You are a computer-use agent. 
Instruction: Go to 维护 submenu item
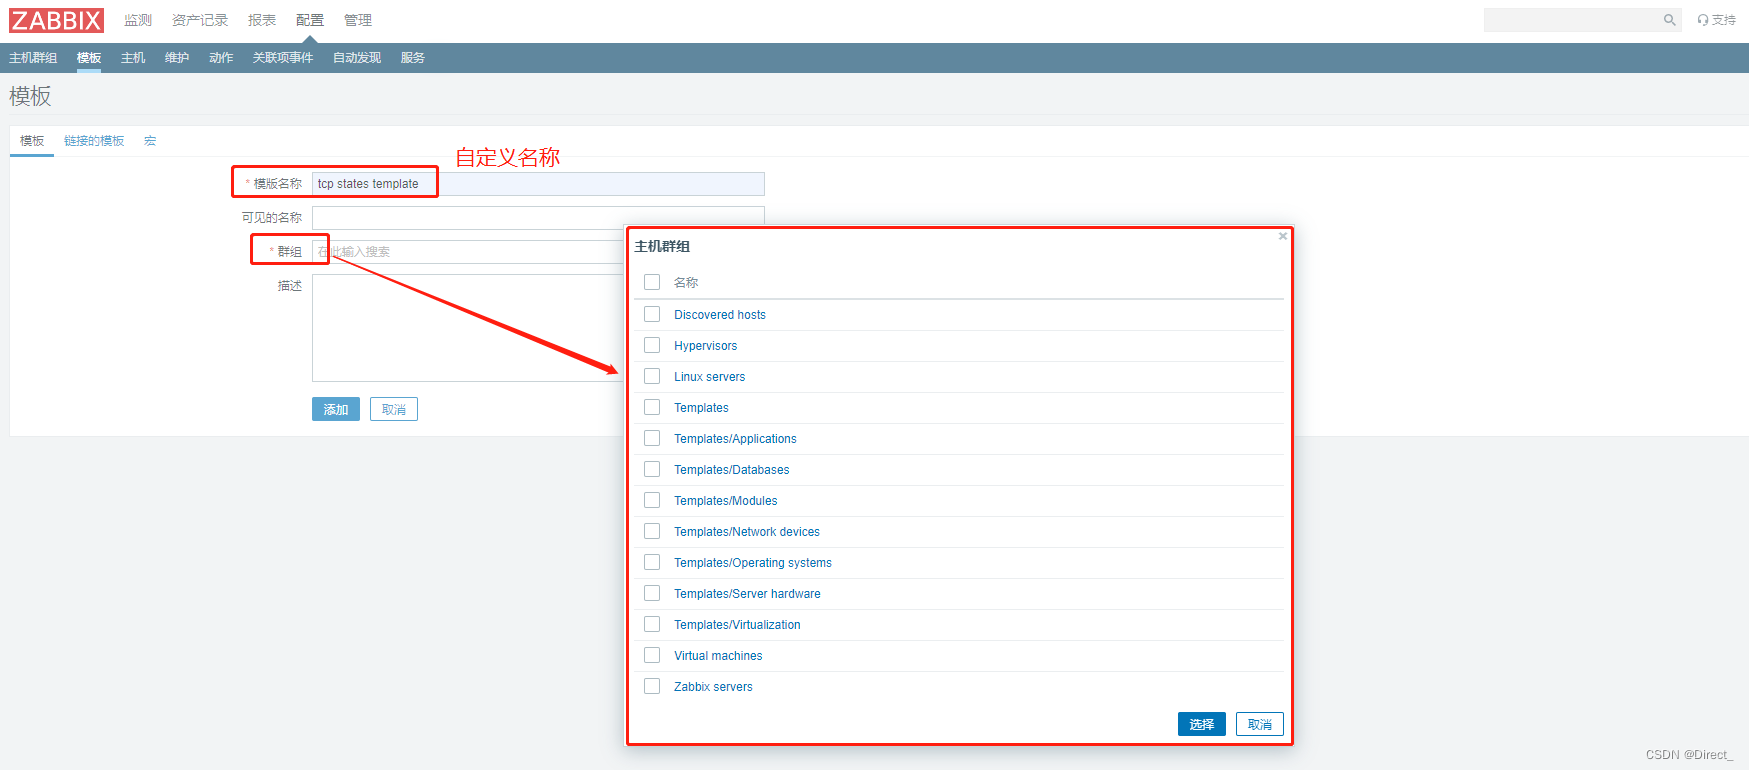pyautogui.click(x=177, y=58)
